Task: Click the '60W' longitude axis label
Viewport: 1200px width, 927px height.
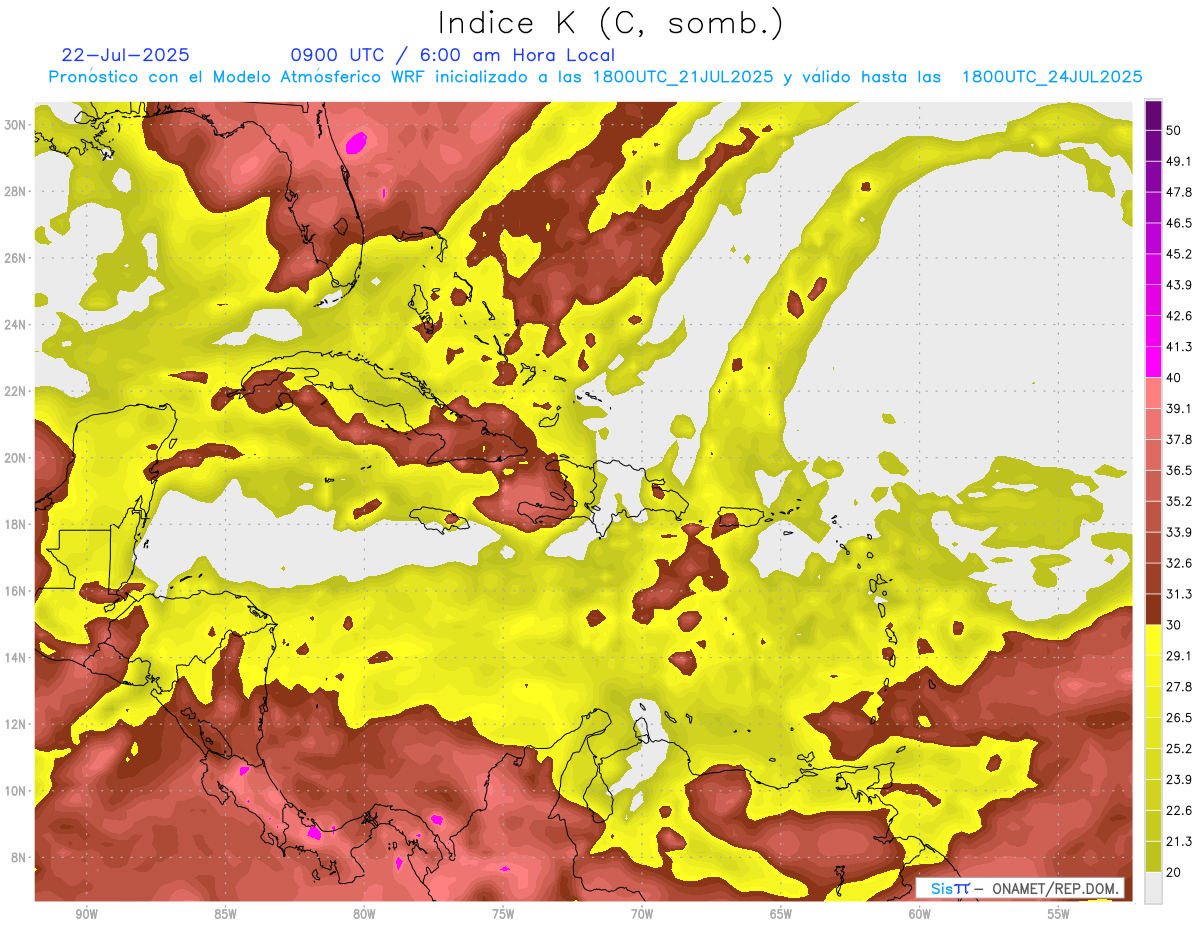Action: point(920,915)
